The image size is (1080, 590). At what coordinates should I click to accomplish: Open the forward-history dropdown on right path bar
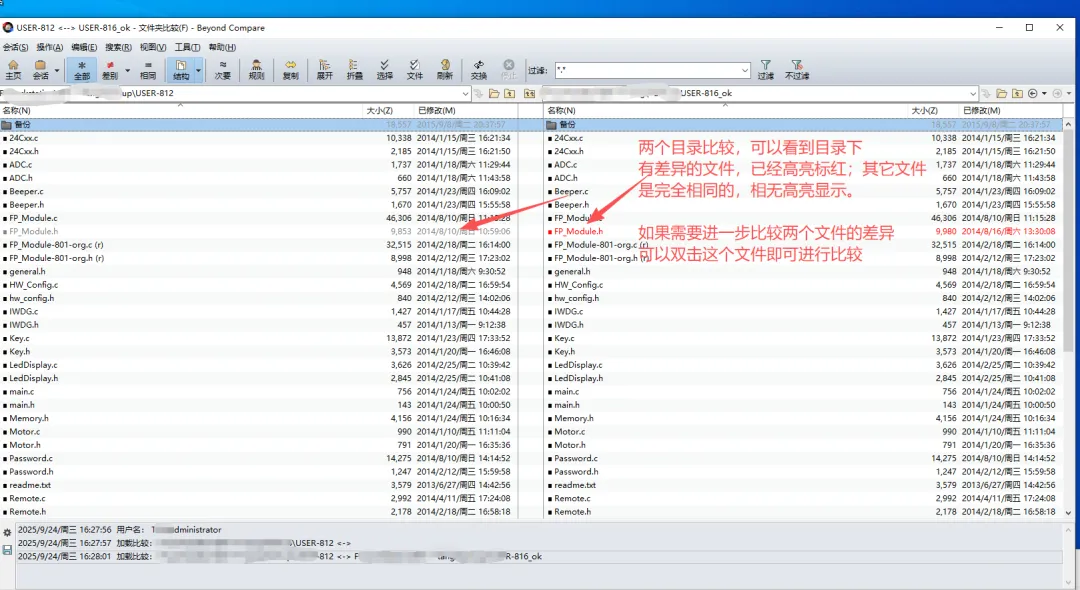click(1069, 94)
